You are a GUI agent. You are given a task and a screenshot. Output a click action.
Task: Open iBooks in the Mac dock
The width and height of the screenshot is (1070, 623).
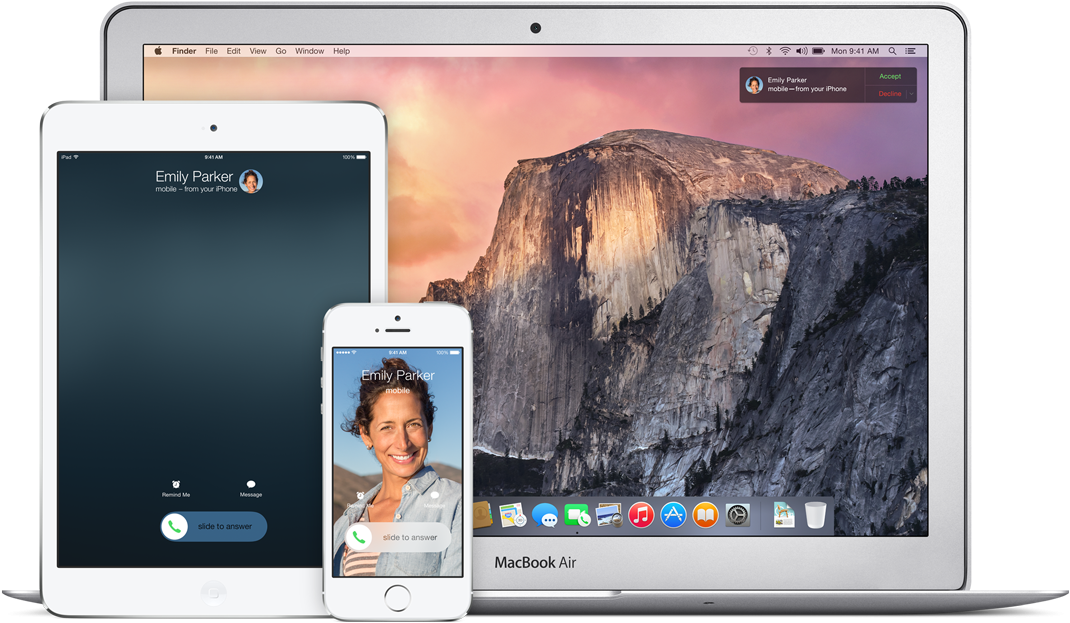pyautogui.click(x=705, y=515)
